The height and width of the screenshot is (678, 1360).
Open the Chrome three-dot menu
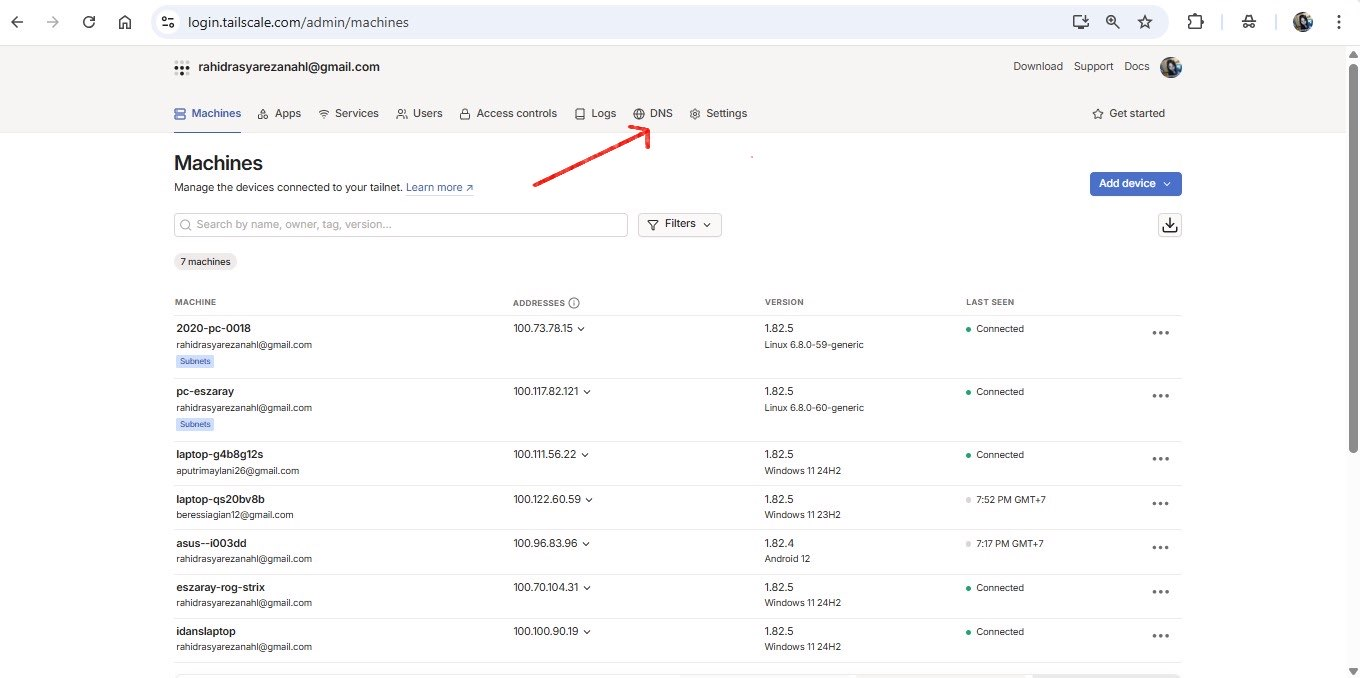1339,22
